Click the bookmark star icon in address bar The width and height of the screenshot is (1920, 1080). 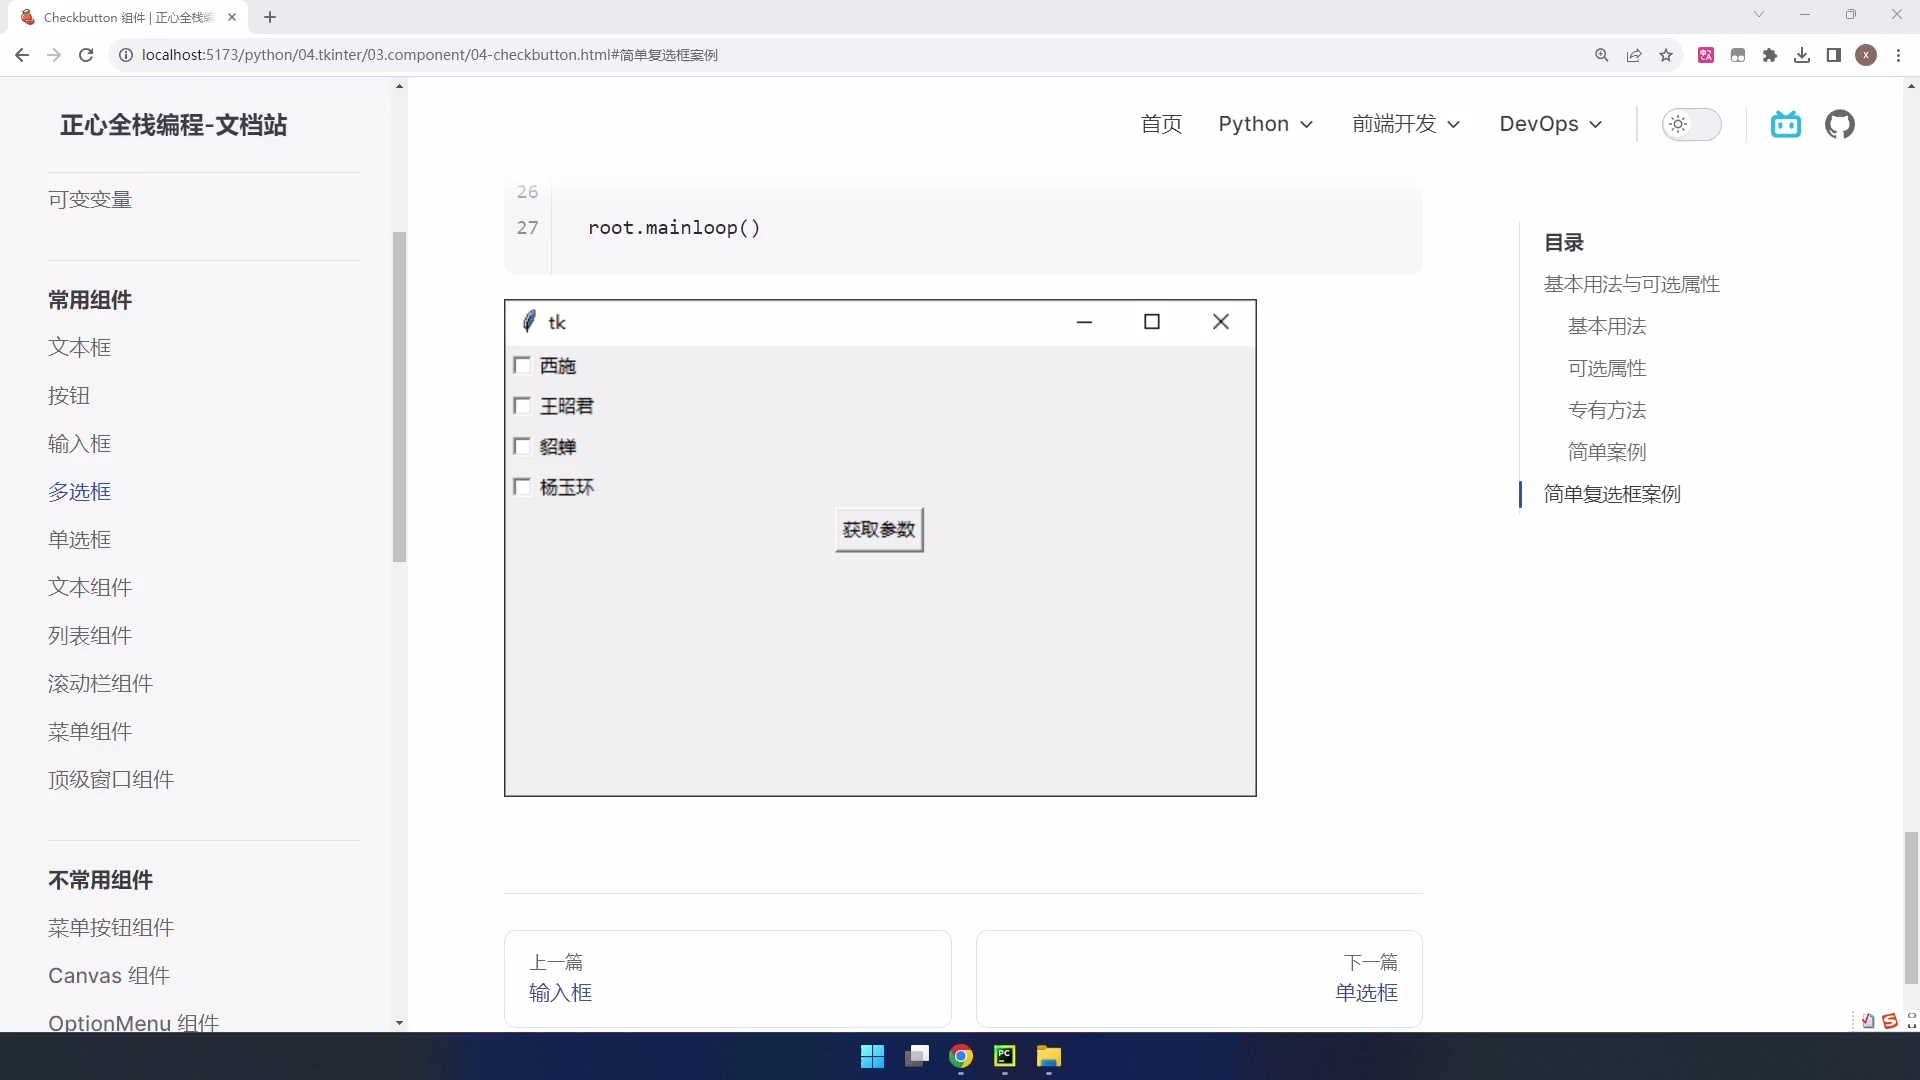pos(1666,55)
